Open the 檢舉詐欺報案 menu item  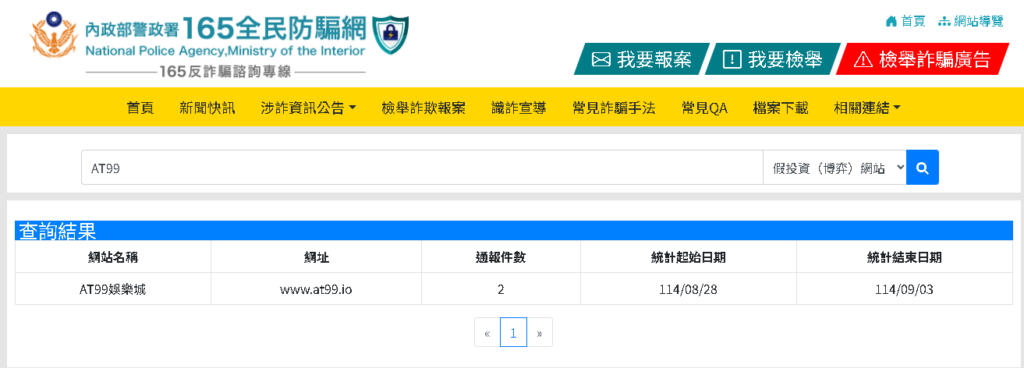pos(423,108)
